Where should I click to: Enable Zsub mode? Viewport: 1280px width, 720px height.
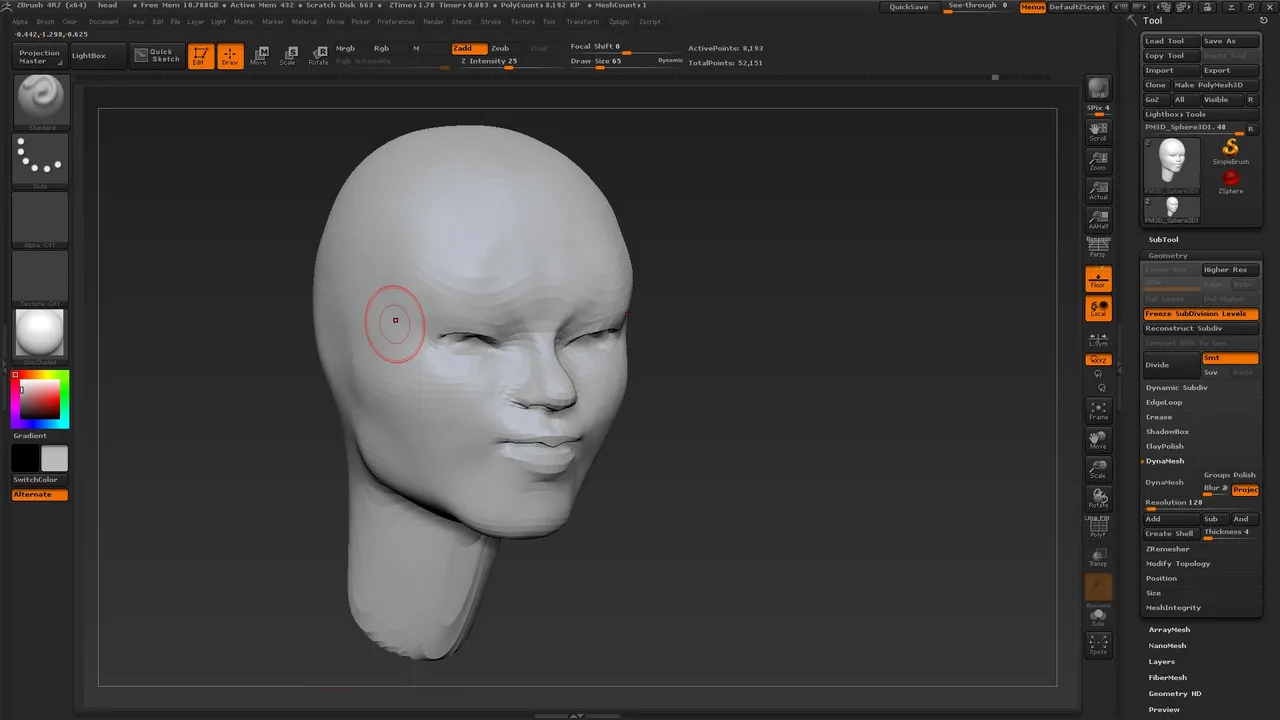tap(500, 48)
